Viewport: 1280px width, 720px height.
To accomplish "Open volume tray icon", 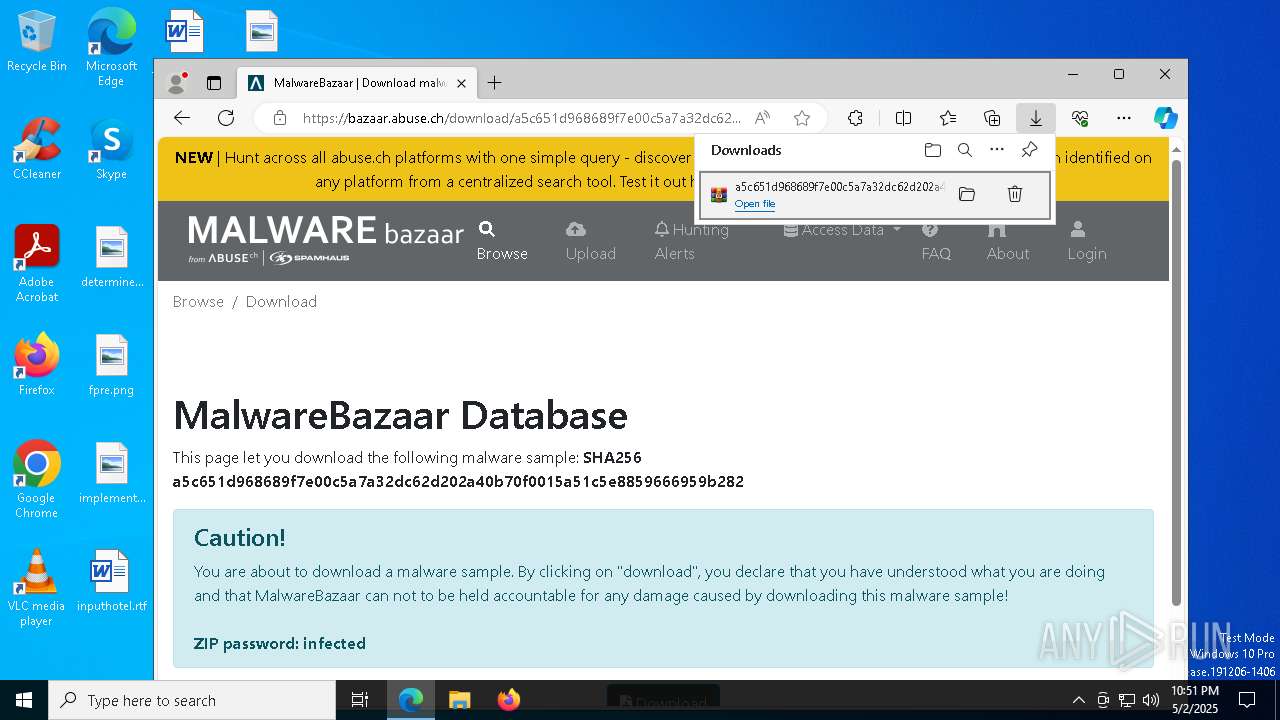I will pos(1151,700).
